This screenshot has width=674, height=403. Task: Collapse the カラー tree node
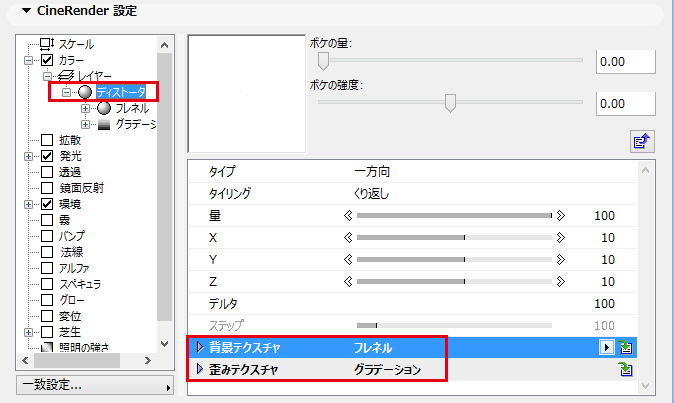tap(28, 61)
